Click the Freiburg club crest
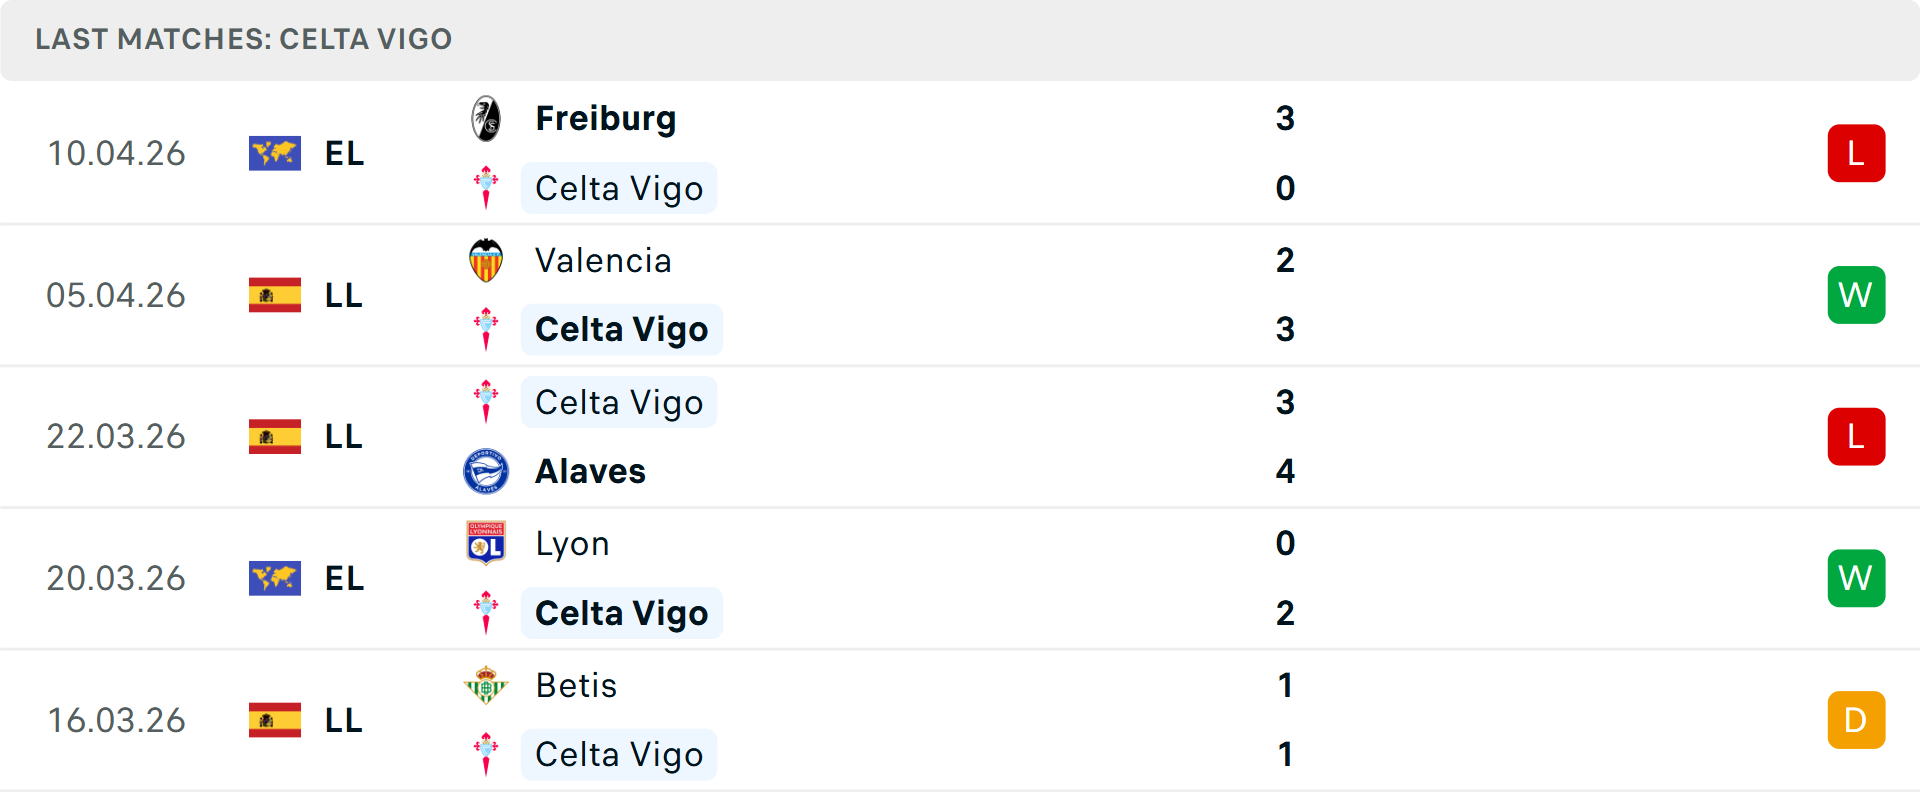This screenshot has height=792, width=1920. [487, 117]
